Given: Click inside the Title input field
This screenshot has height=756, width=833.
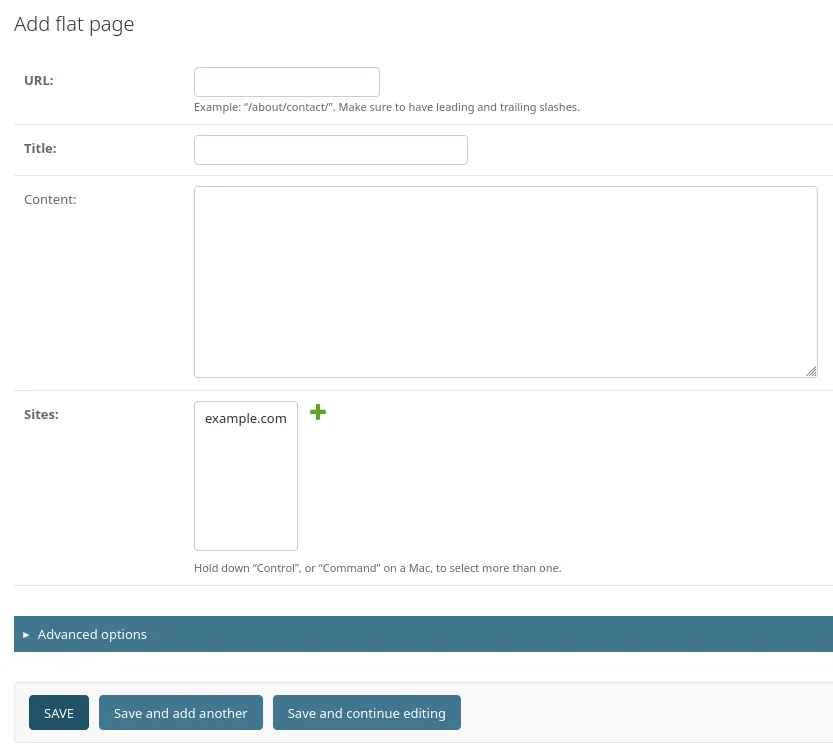Looking at the screenshot, I should (x=330, y=149).
